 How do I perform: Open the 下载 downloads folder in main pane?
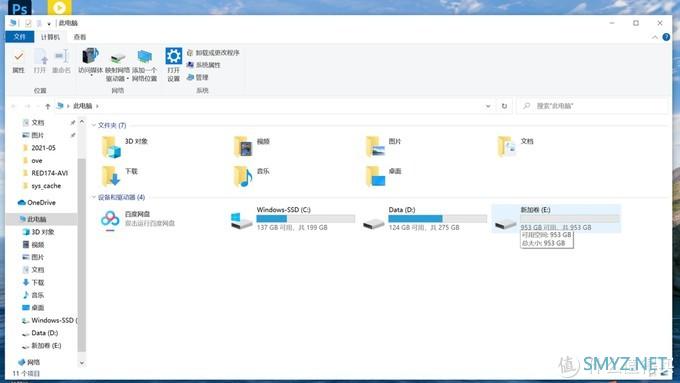pyautogui.click(x=120, y=176)
